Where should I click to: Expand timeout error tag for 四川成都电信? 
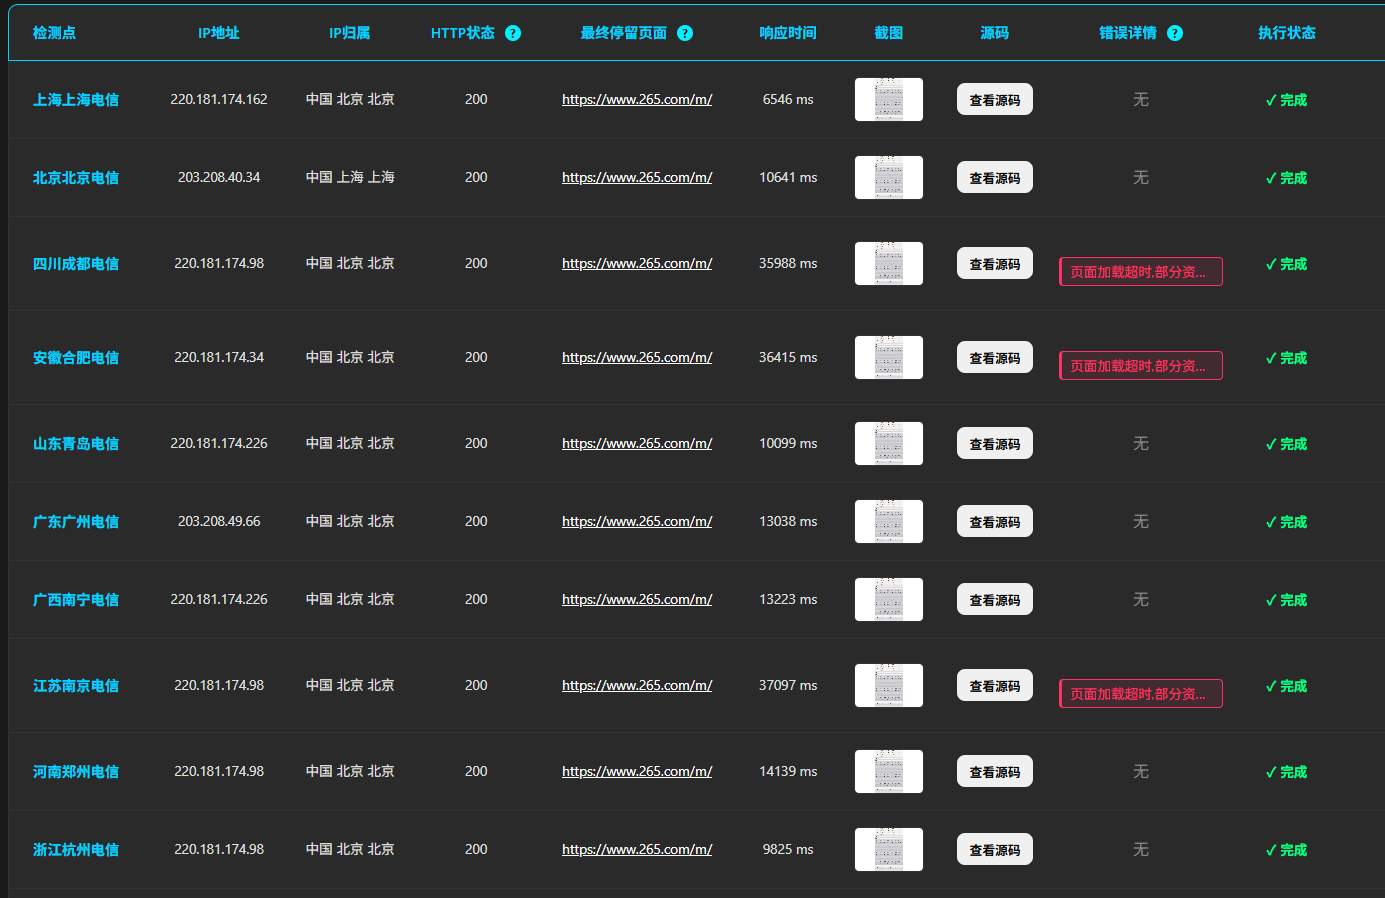pos(1140,272)
